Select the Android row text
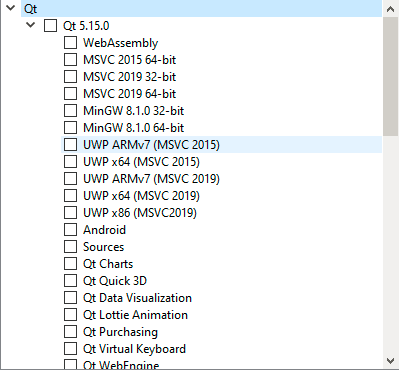 104,230
